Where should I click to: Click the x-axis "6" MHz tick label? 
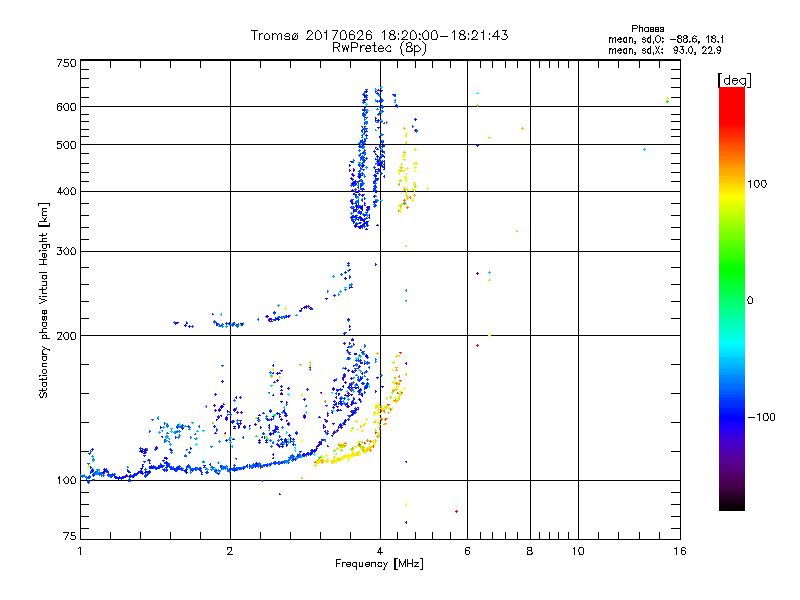pyautogui.click(x=467, y=551)
